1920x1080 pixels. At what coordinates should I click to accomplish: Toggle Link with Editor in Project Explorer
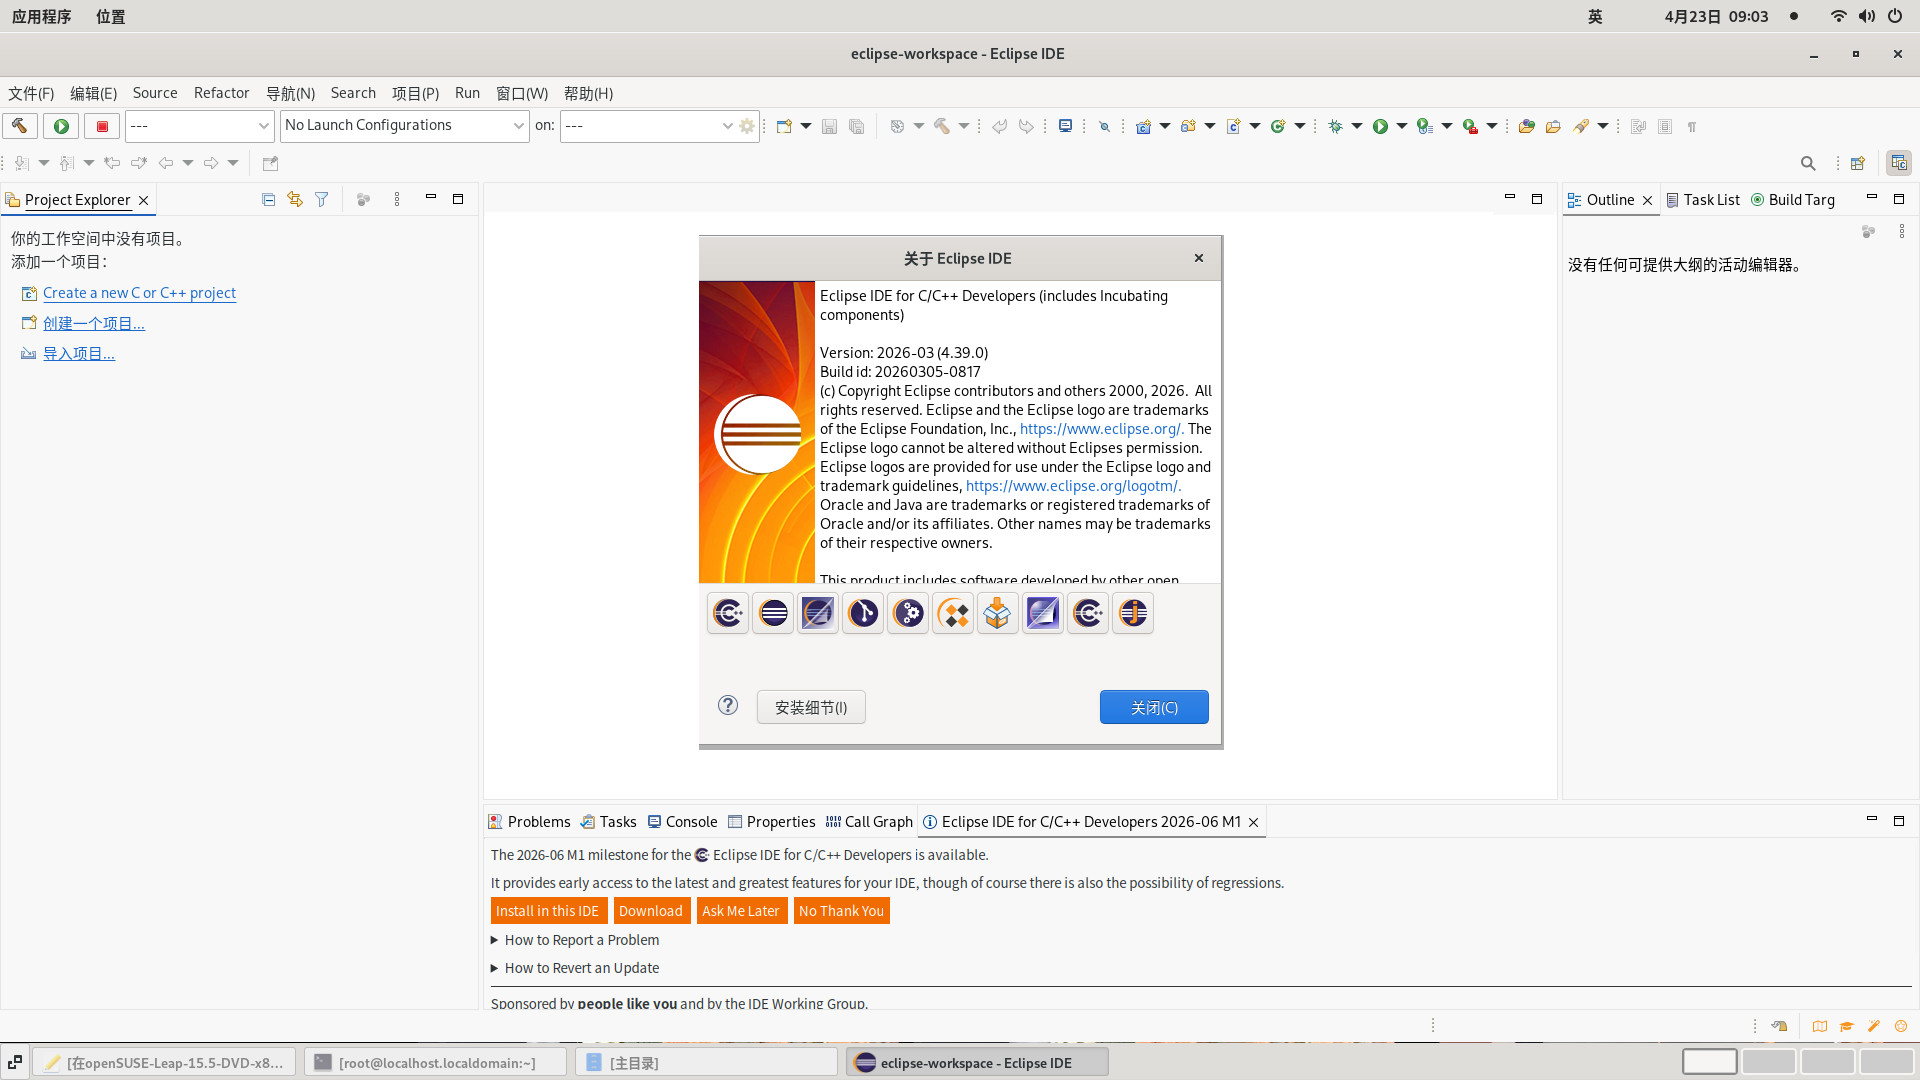click(295, 200)
